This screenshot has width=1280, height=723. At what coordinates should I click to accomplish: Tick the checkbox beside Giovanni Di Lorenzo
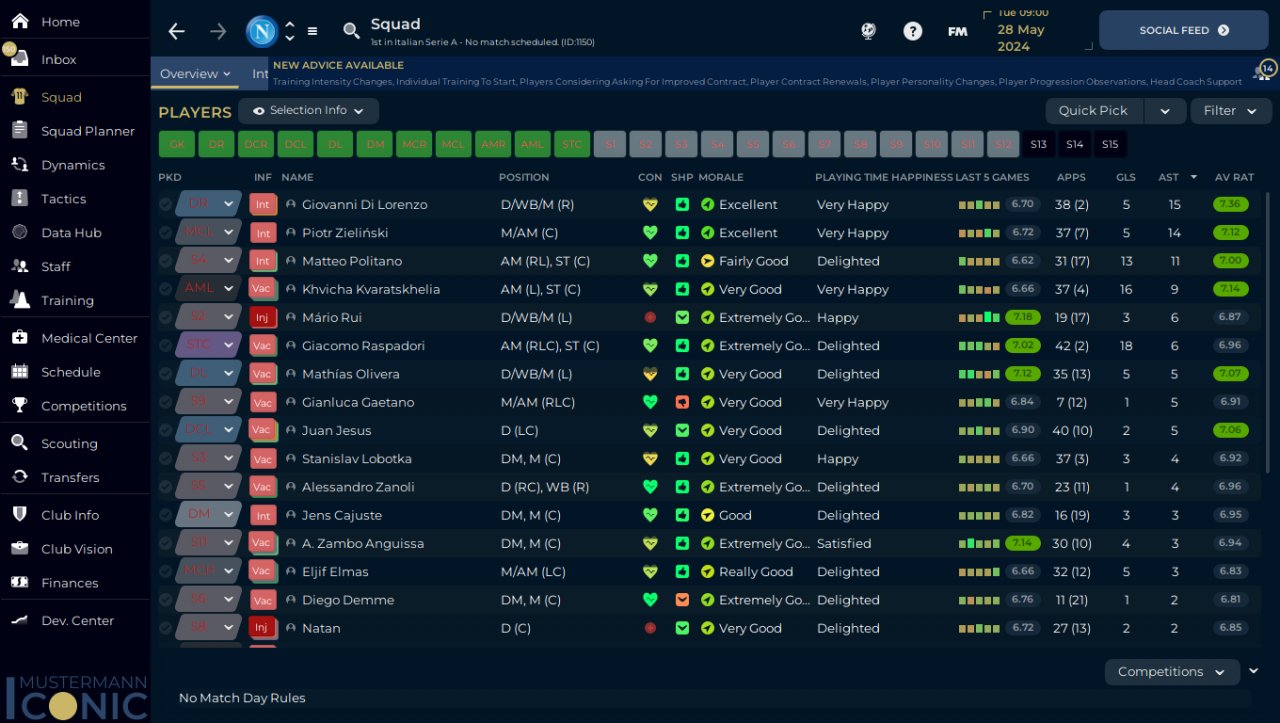click(165, 204)
